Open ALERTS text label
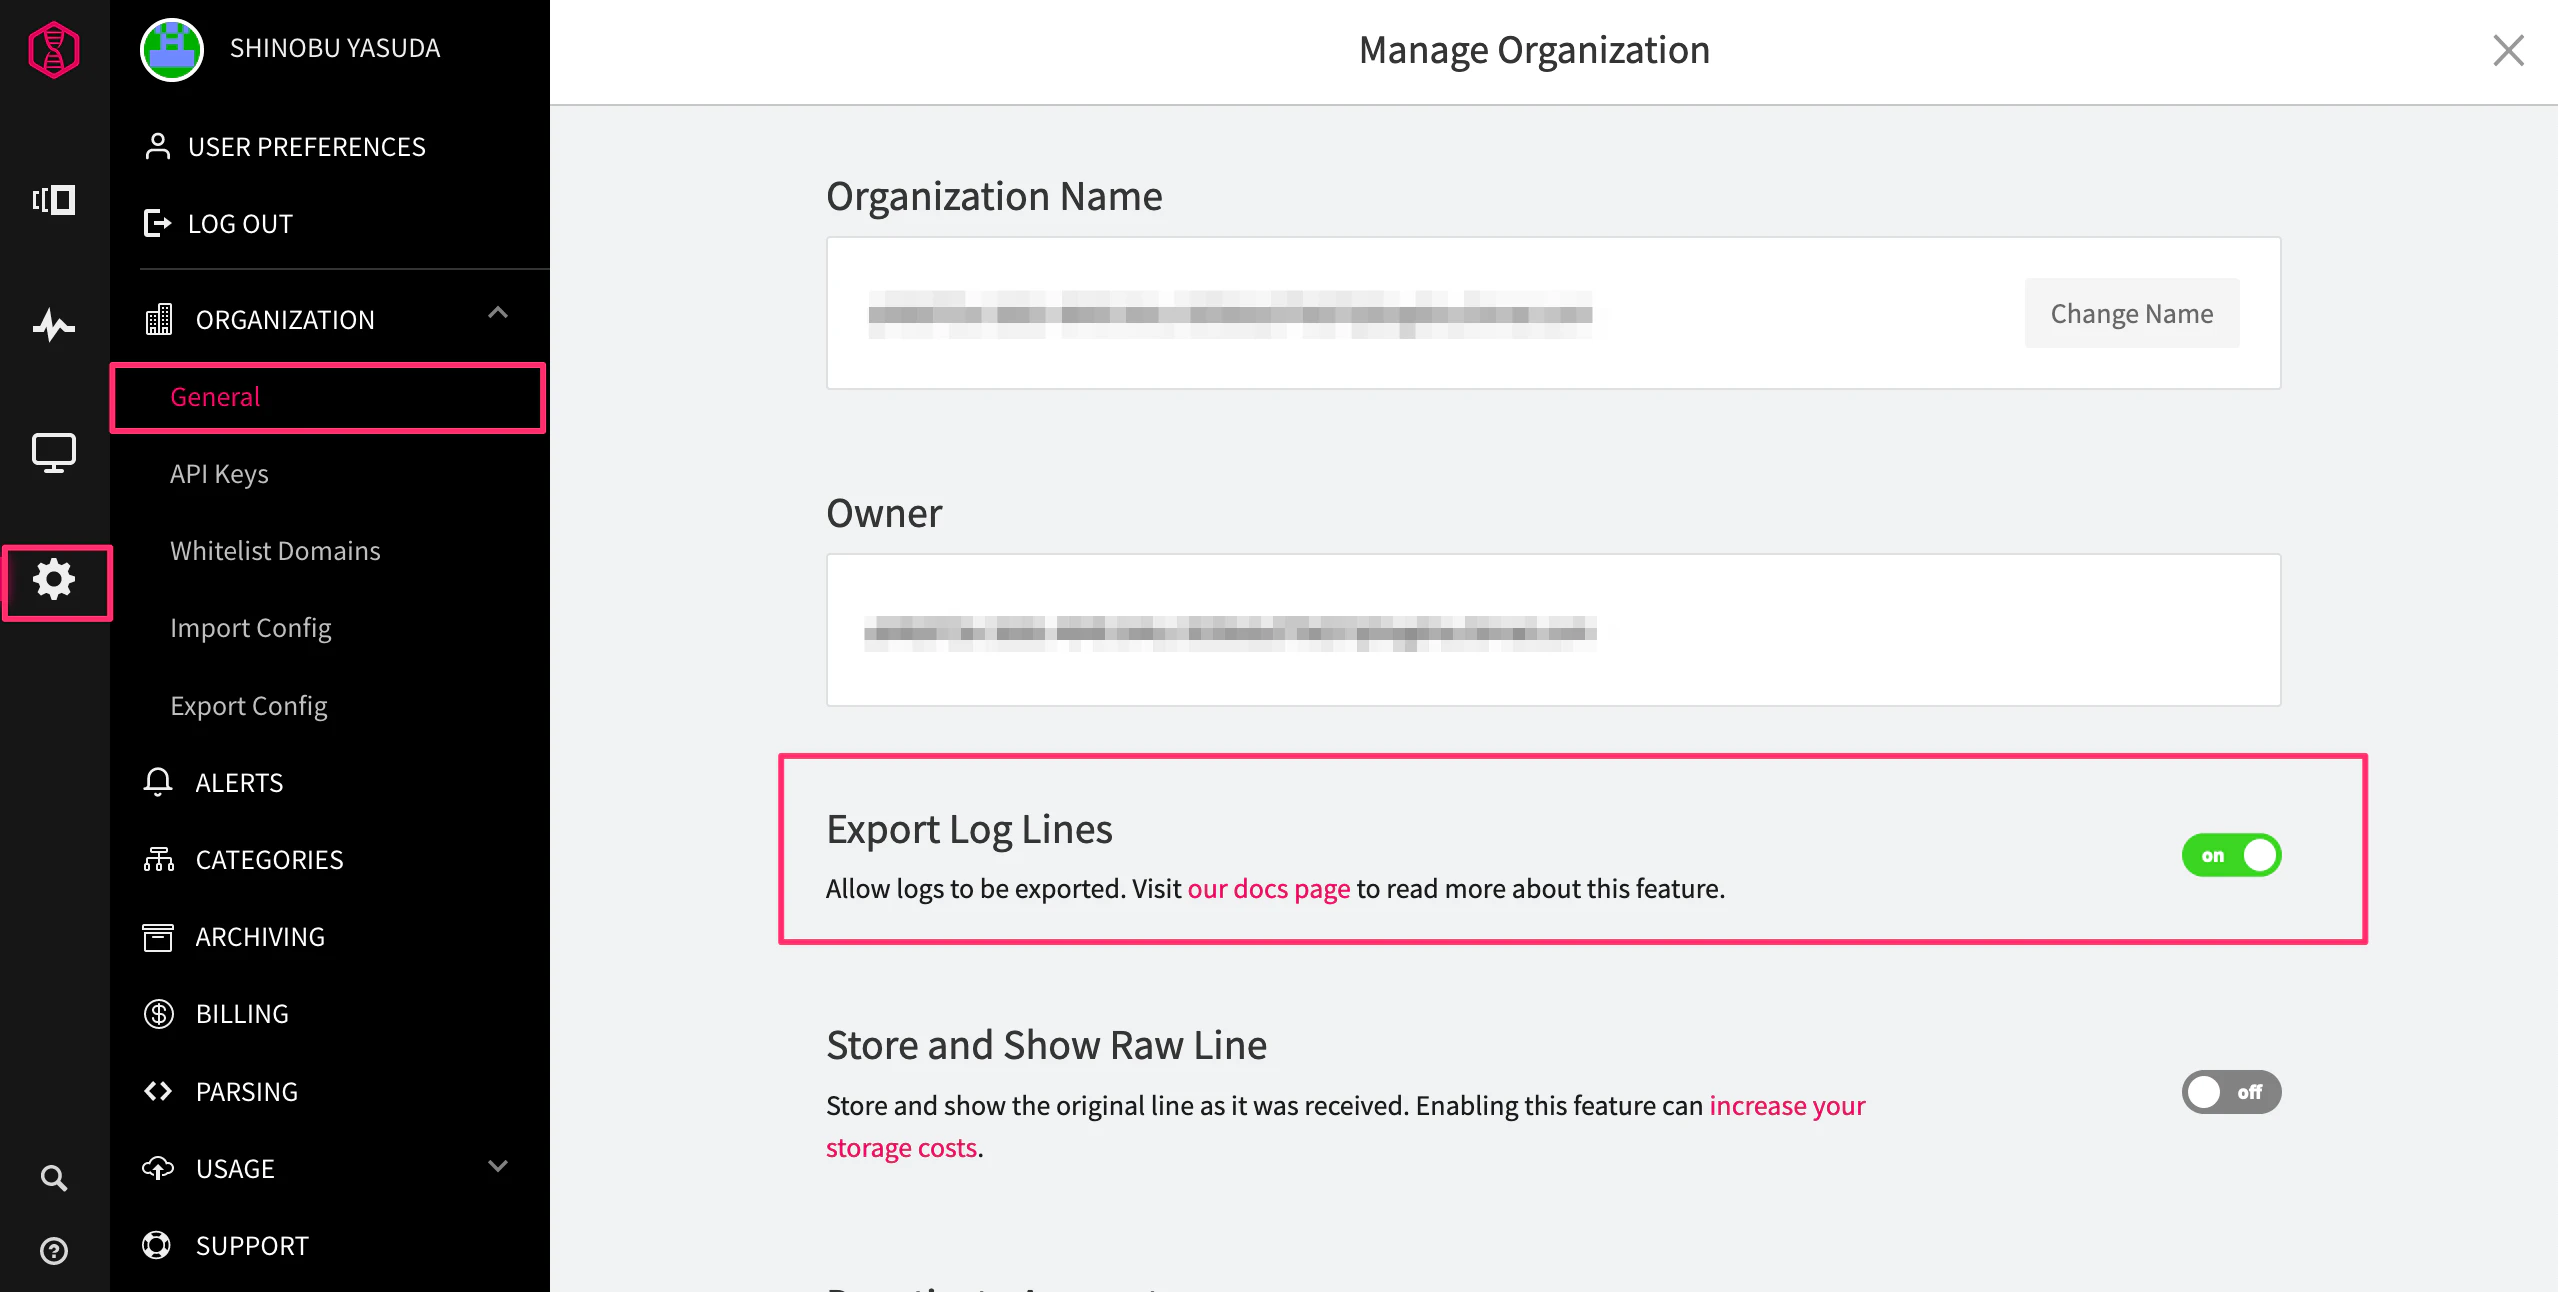 click(x=239, y=783)
